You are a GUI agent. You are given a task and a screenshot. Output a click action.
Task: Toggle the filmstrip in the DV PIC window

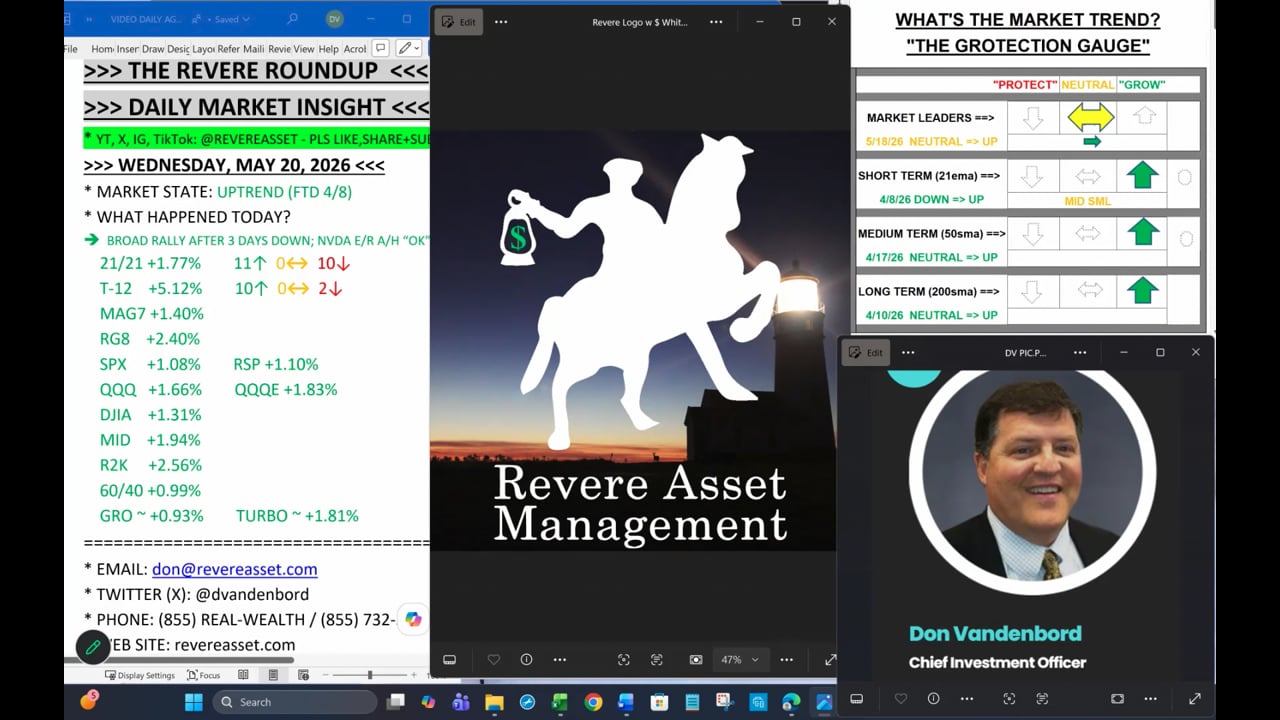(x=856, y=699)
